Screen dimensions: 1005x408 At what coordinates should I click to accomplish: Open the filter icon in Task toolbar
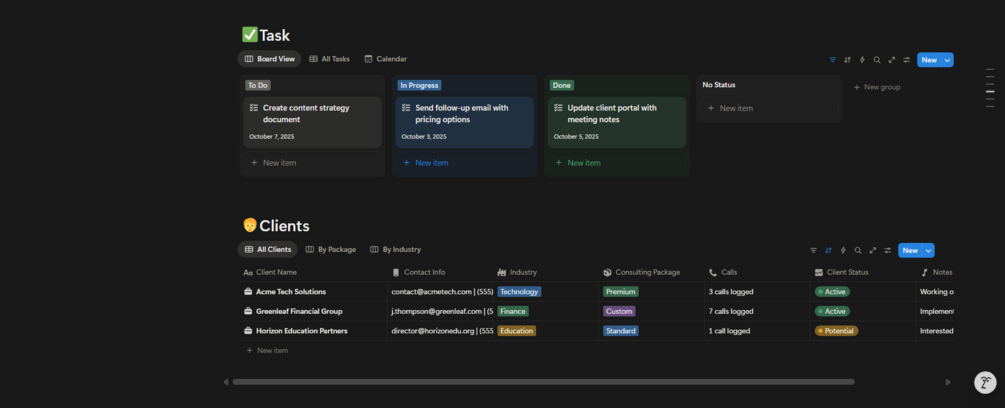(x=832, y=60)
